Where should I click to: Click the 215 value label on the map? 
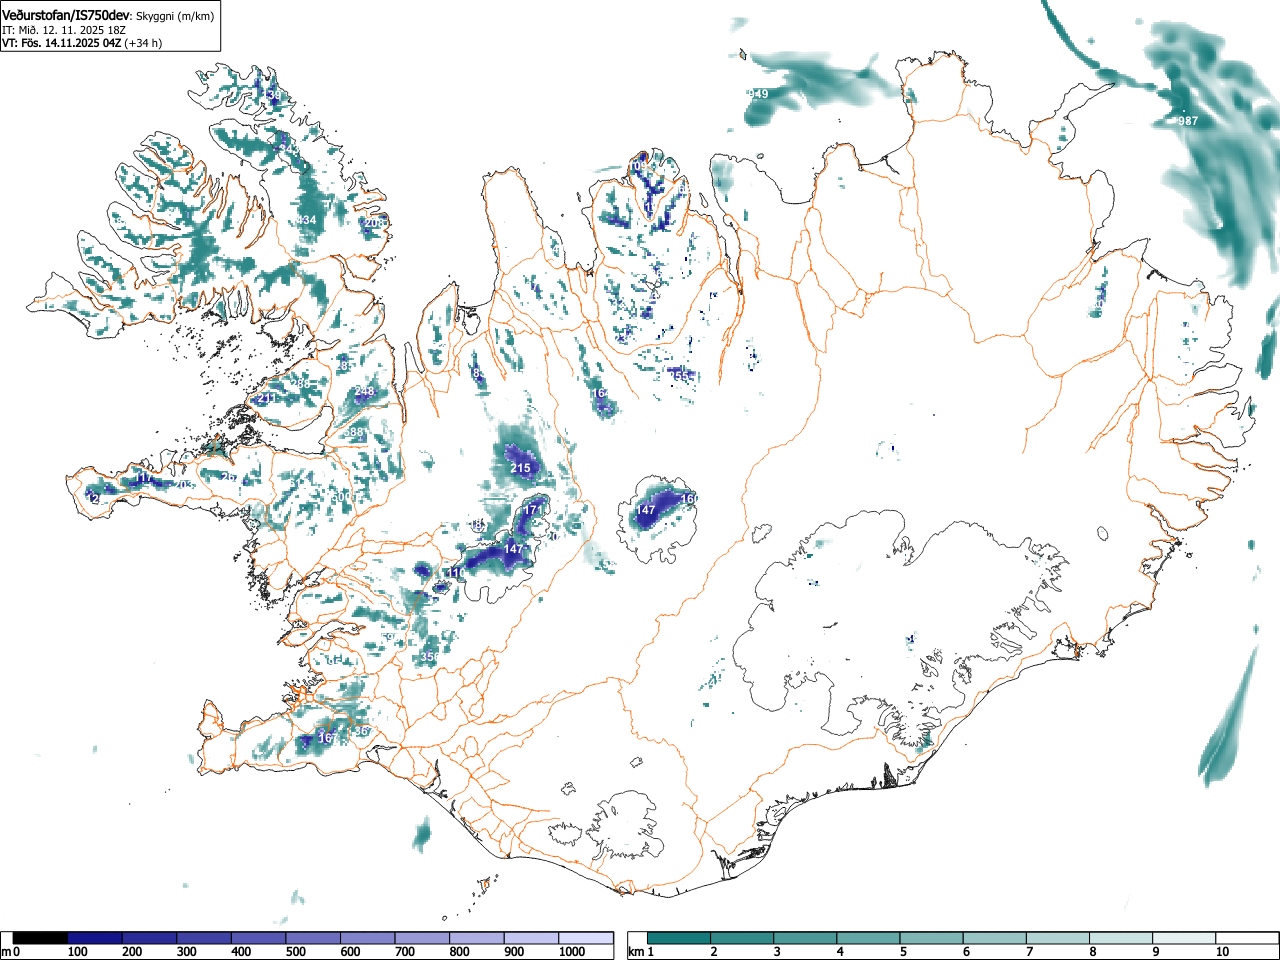[x=520, y=468]
